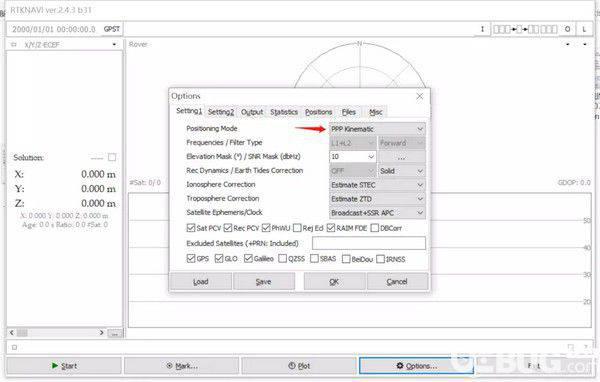The height and width of the screenshot is (382, 600).
Task: Open the Satellite Ephemeris Broadcast+SSR APC dropdown
Action: pos(377,213)
